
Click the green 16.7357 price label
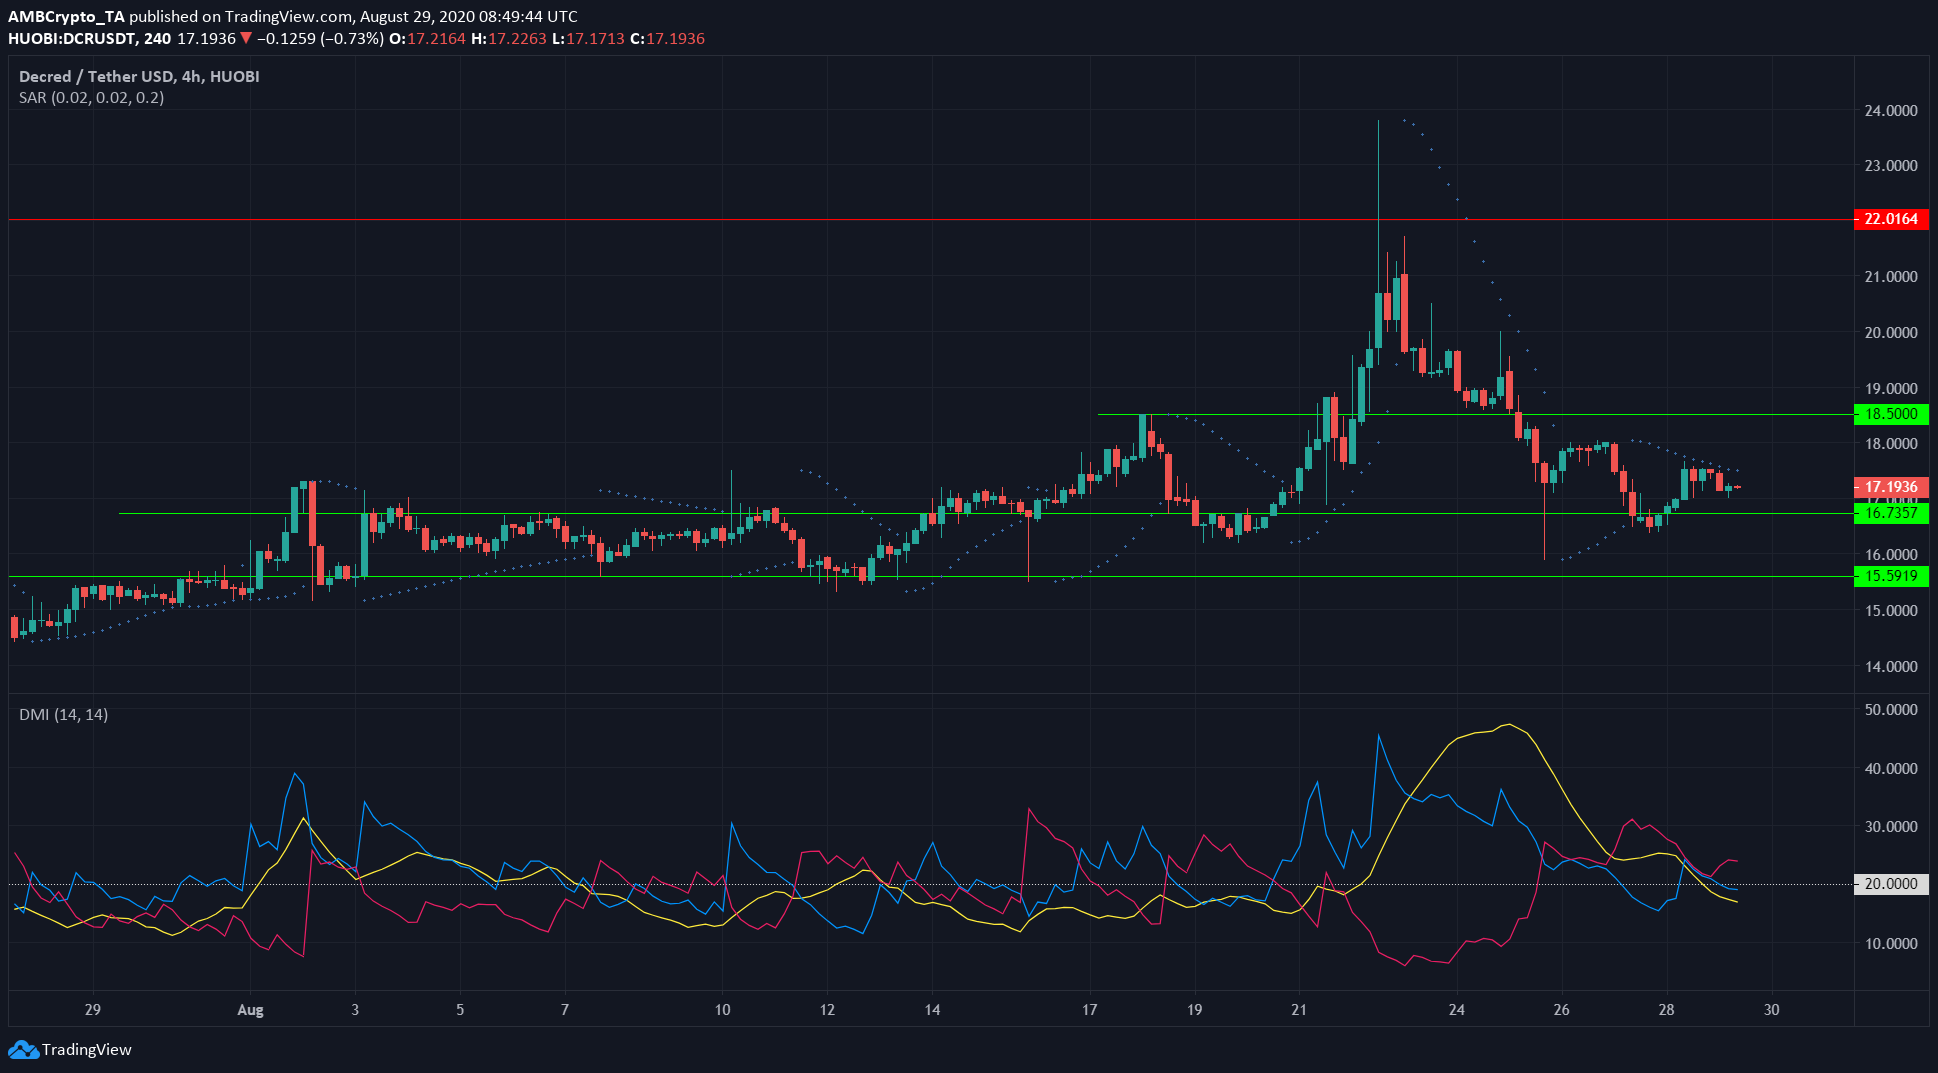(x=1891, y=513)
